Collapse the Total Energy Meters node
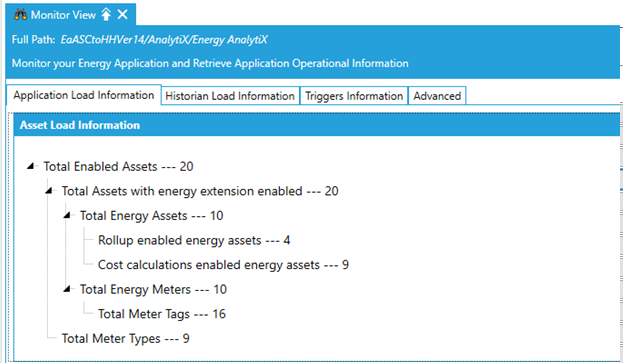This screenshot has width=623, height=363. point(67,289)
